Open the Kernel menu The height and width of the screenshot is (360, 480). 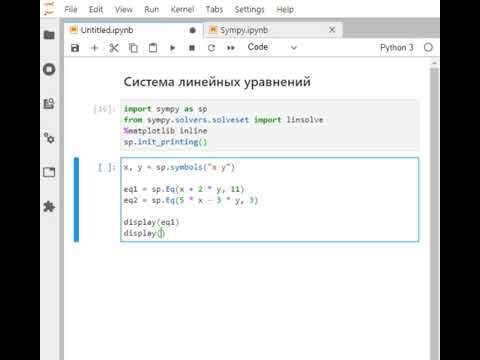[182, 9]
